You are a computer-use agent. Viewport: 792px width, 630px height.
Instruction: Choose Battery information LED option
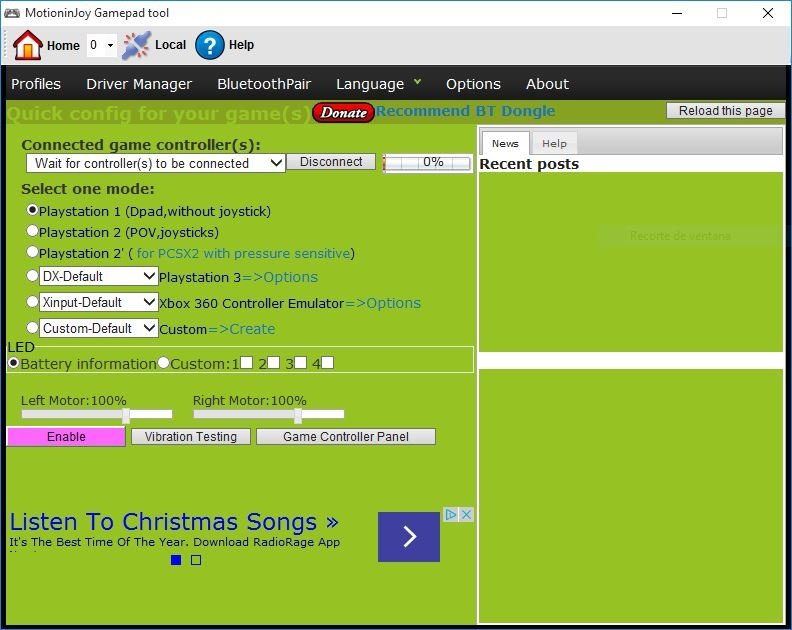pos(14,363)
